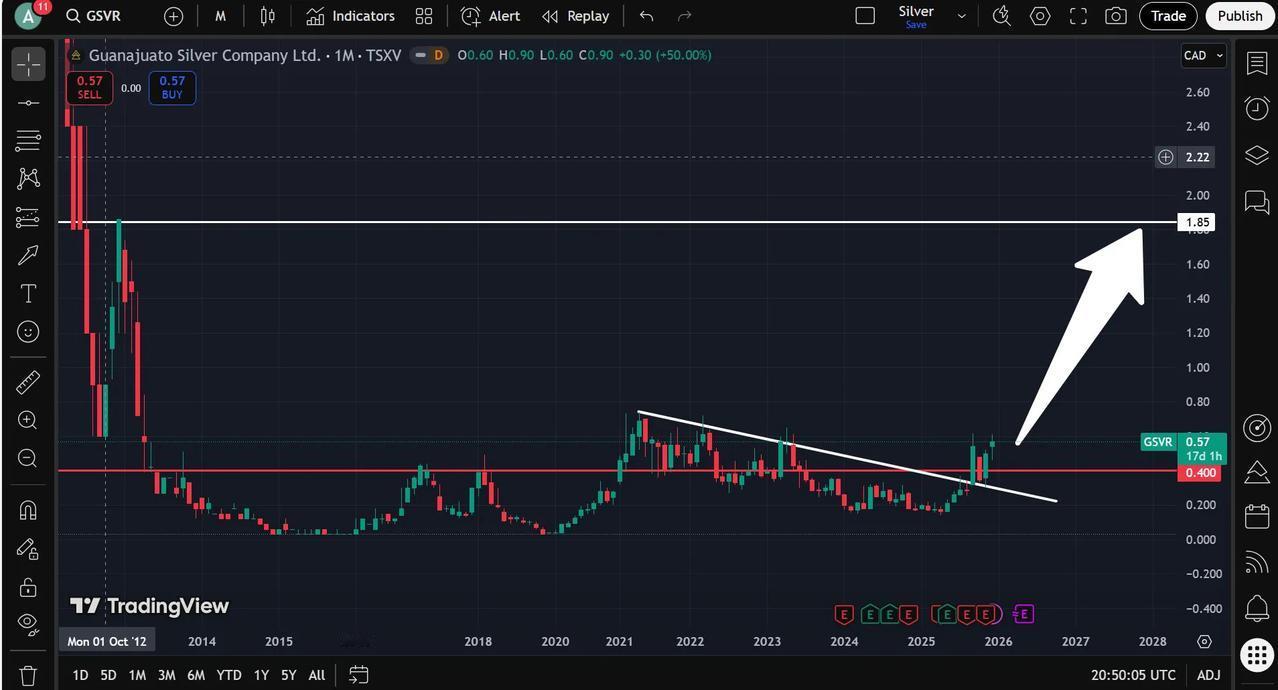Select the YTD range tab
1278x690 pixels.
tap(229, 675)
